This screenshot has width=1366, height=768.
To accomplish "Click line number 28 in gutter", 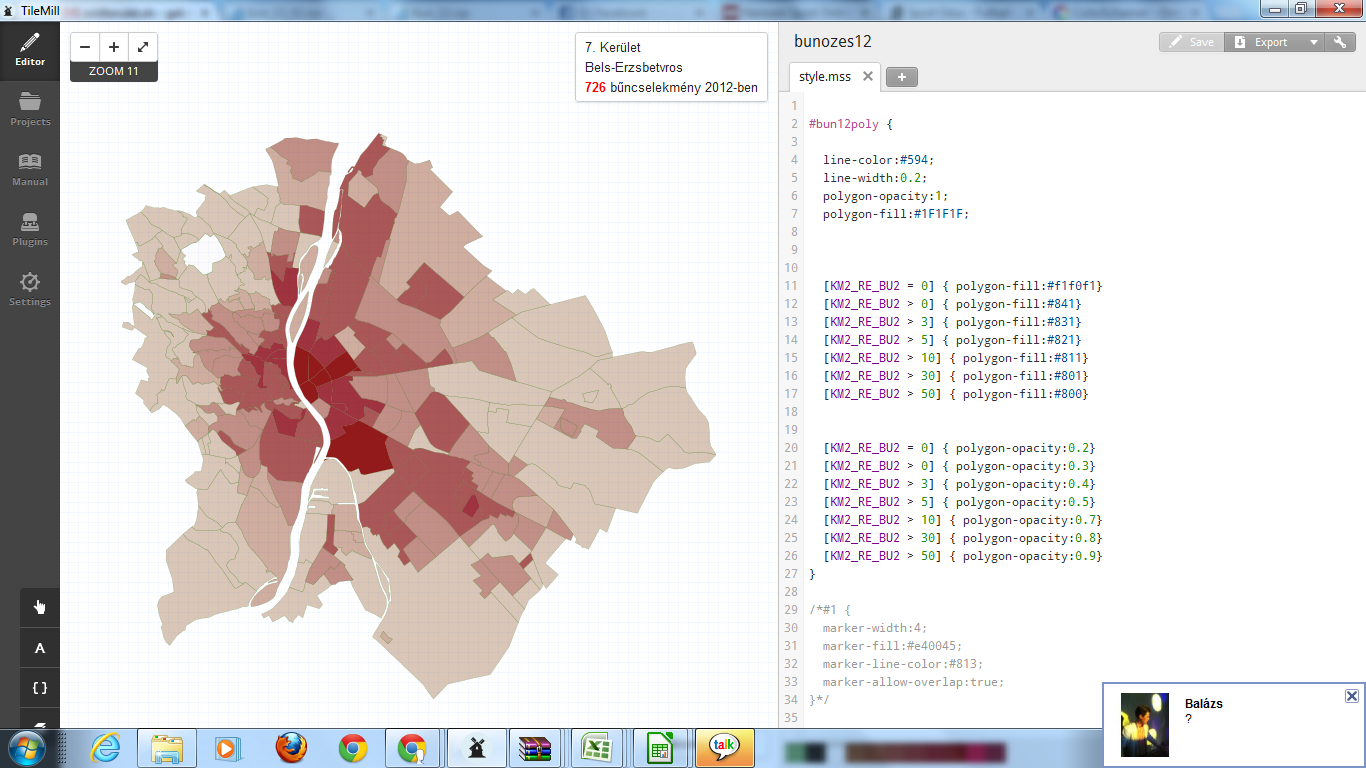I will point(792,592).
